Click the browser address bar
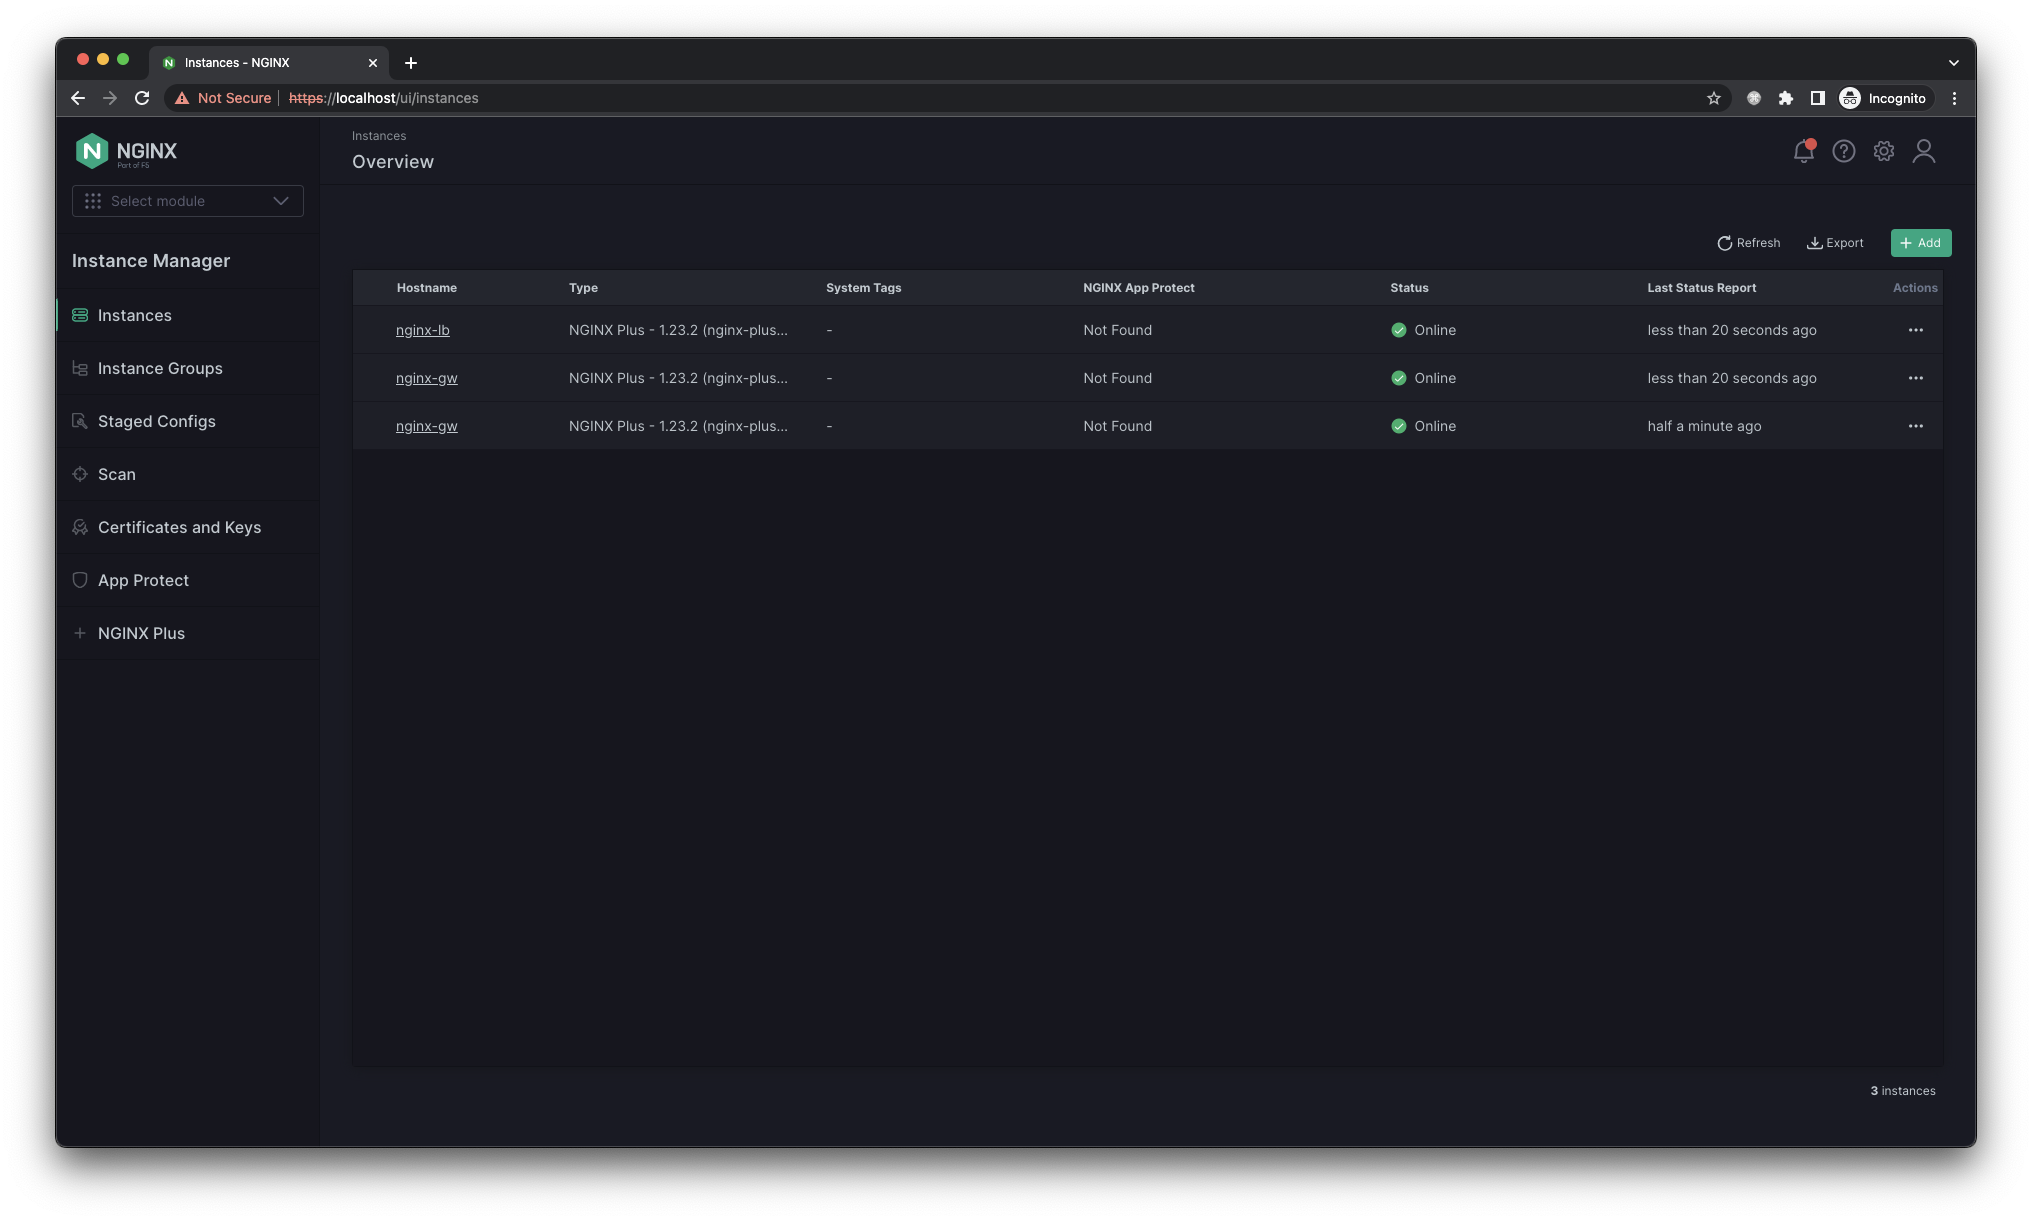This screenshot has height=1221, width=2032. (900, 98)
